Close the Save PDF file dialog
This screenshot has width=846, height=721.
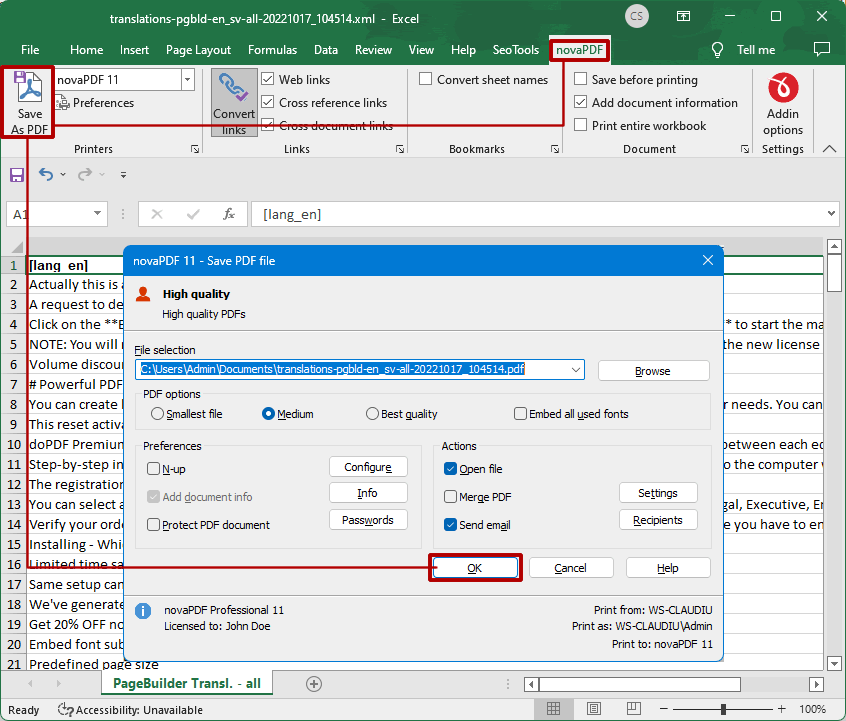708,261
